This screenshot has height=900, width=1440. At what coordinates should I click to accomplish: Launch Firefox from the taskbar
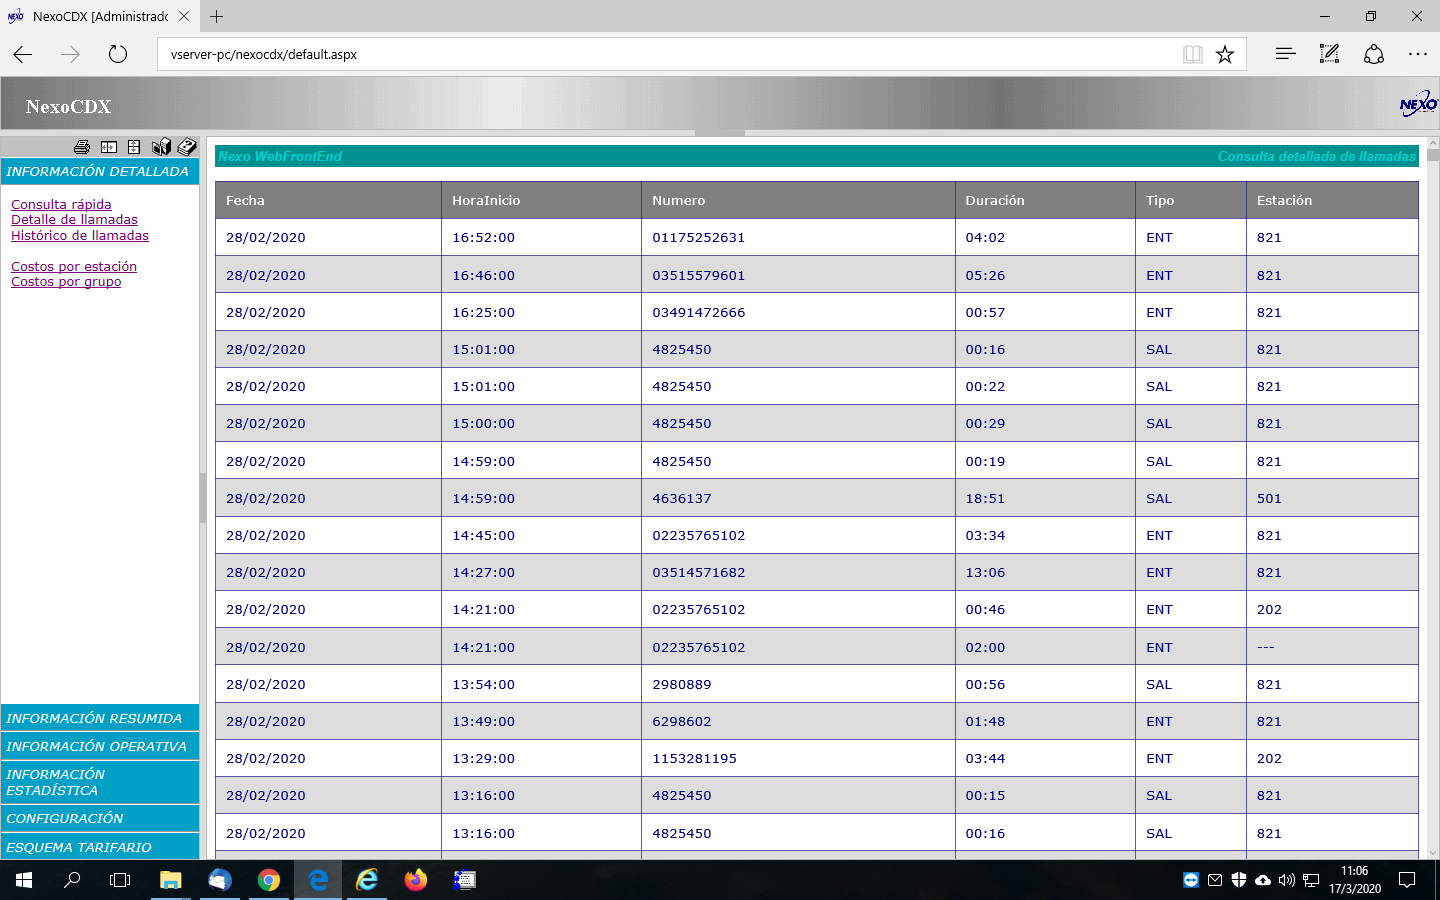(416, 880)
